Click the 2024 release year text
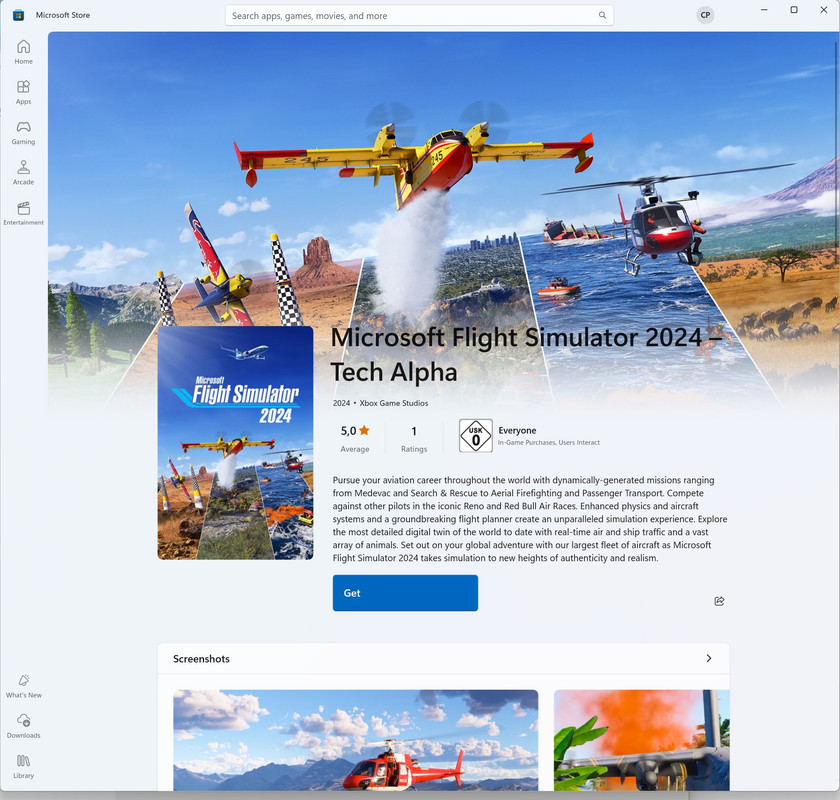840x800 pixels. (x=341, y=403)
